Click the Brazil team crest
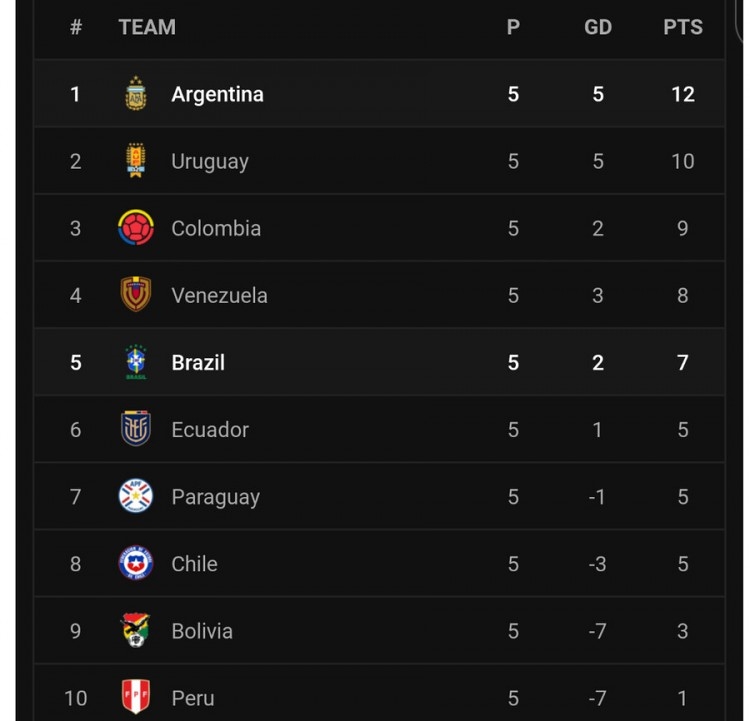The image size is (750, 721). point(136,362)
